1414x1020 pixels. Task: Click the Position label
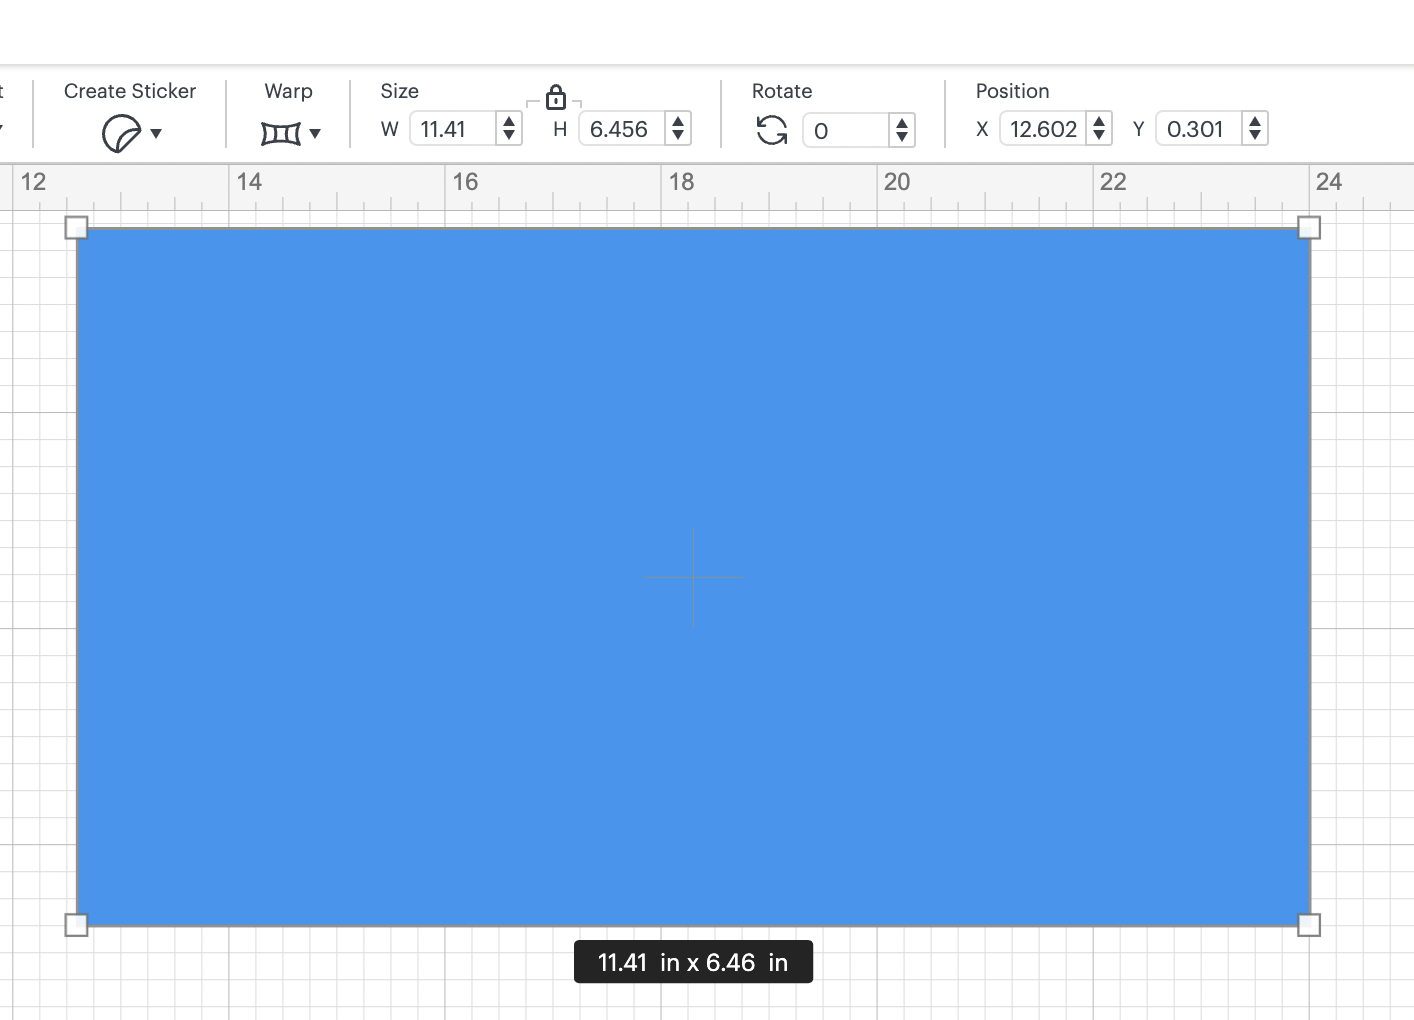(1012, 91)
